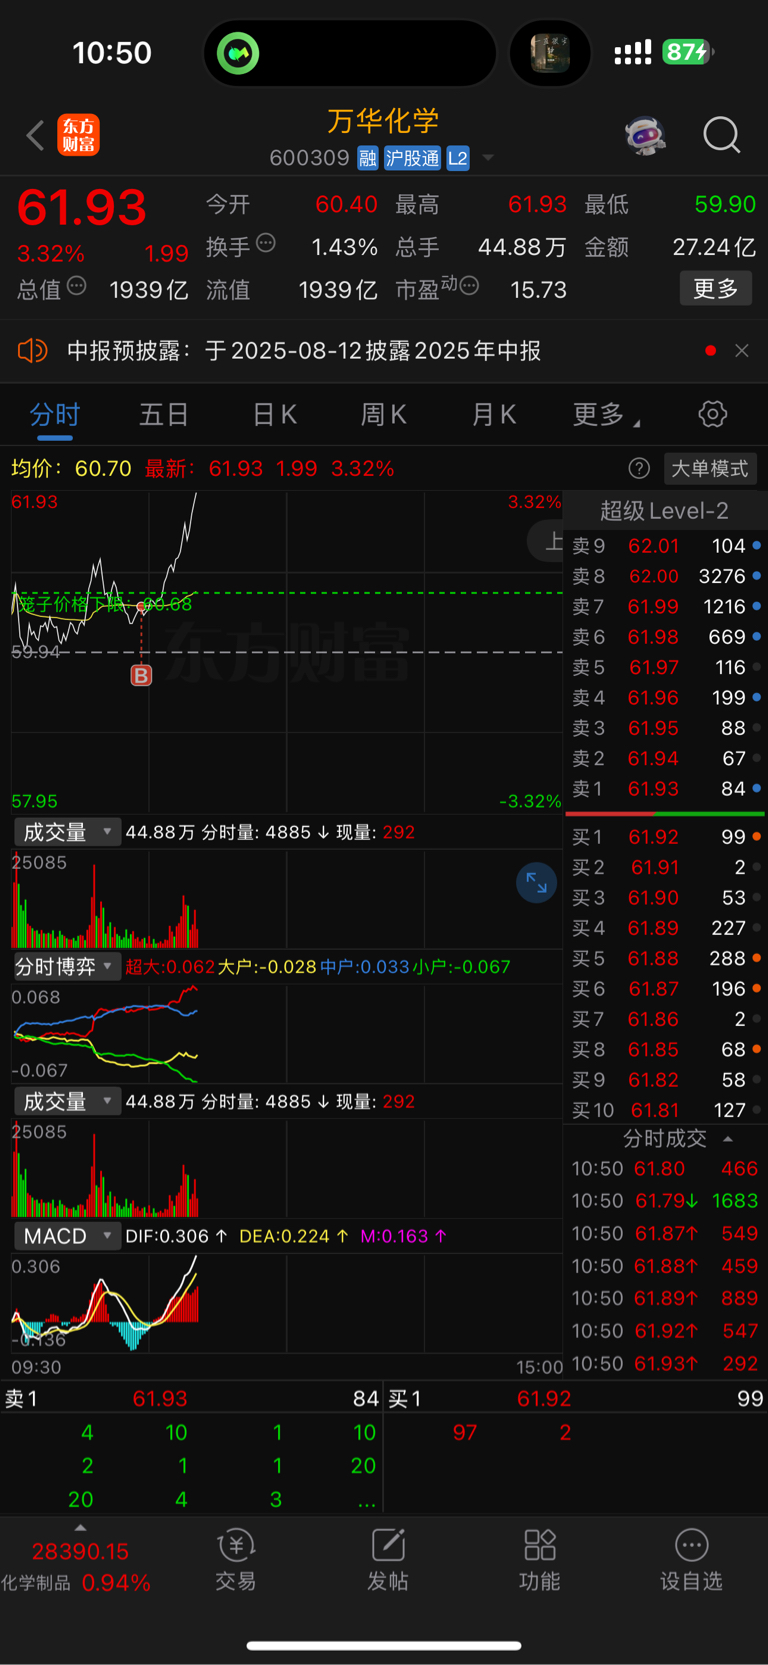Open 成交量 indicator dropdown under price chart

(67, 832)
